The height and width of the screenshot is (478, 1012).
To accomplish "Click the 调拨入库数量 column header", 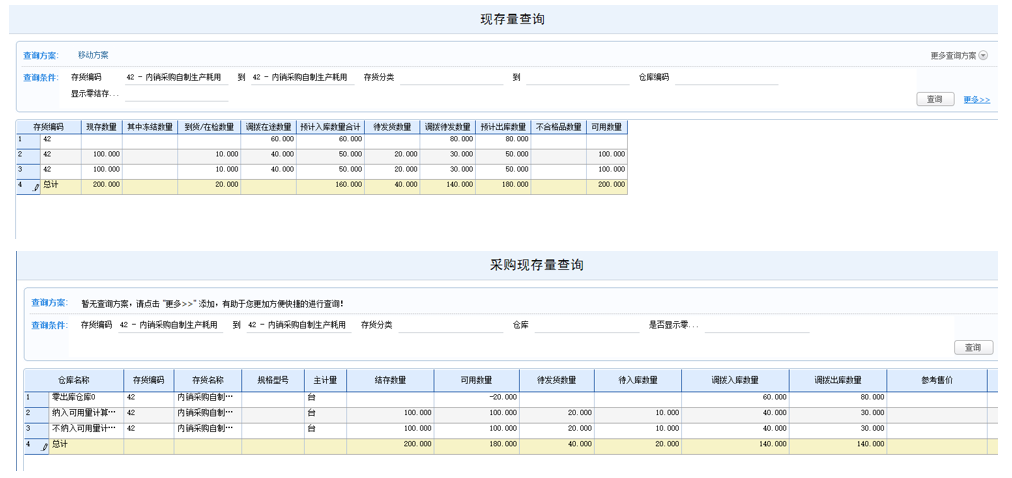I will coord(735,380).
